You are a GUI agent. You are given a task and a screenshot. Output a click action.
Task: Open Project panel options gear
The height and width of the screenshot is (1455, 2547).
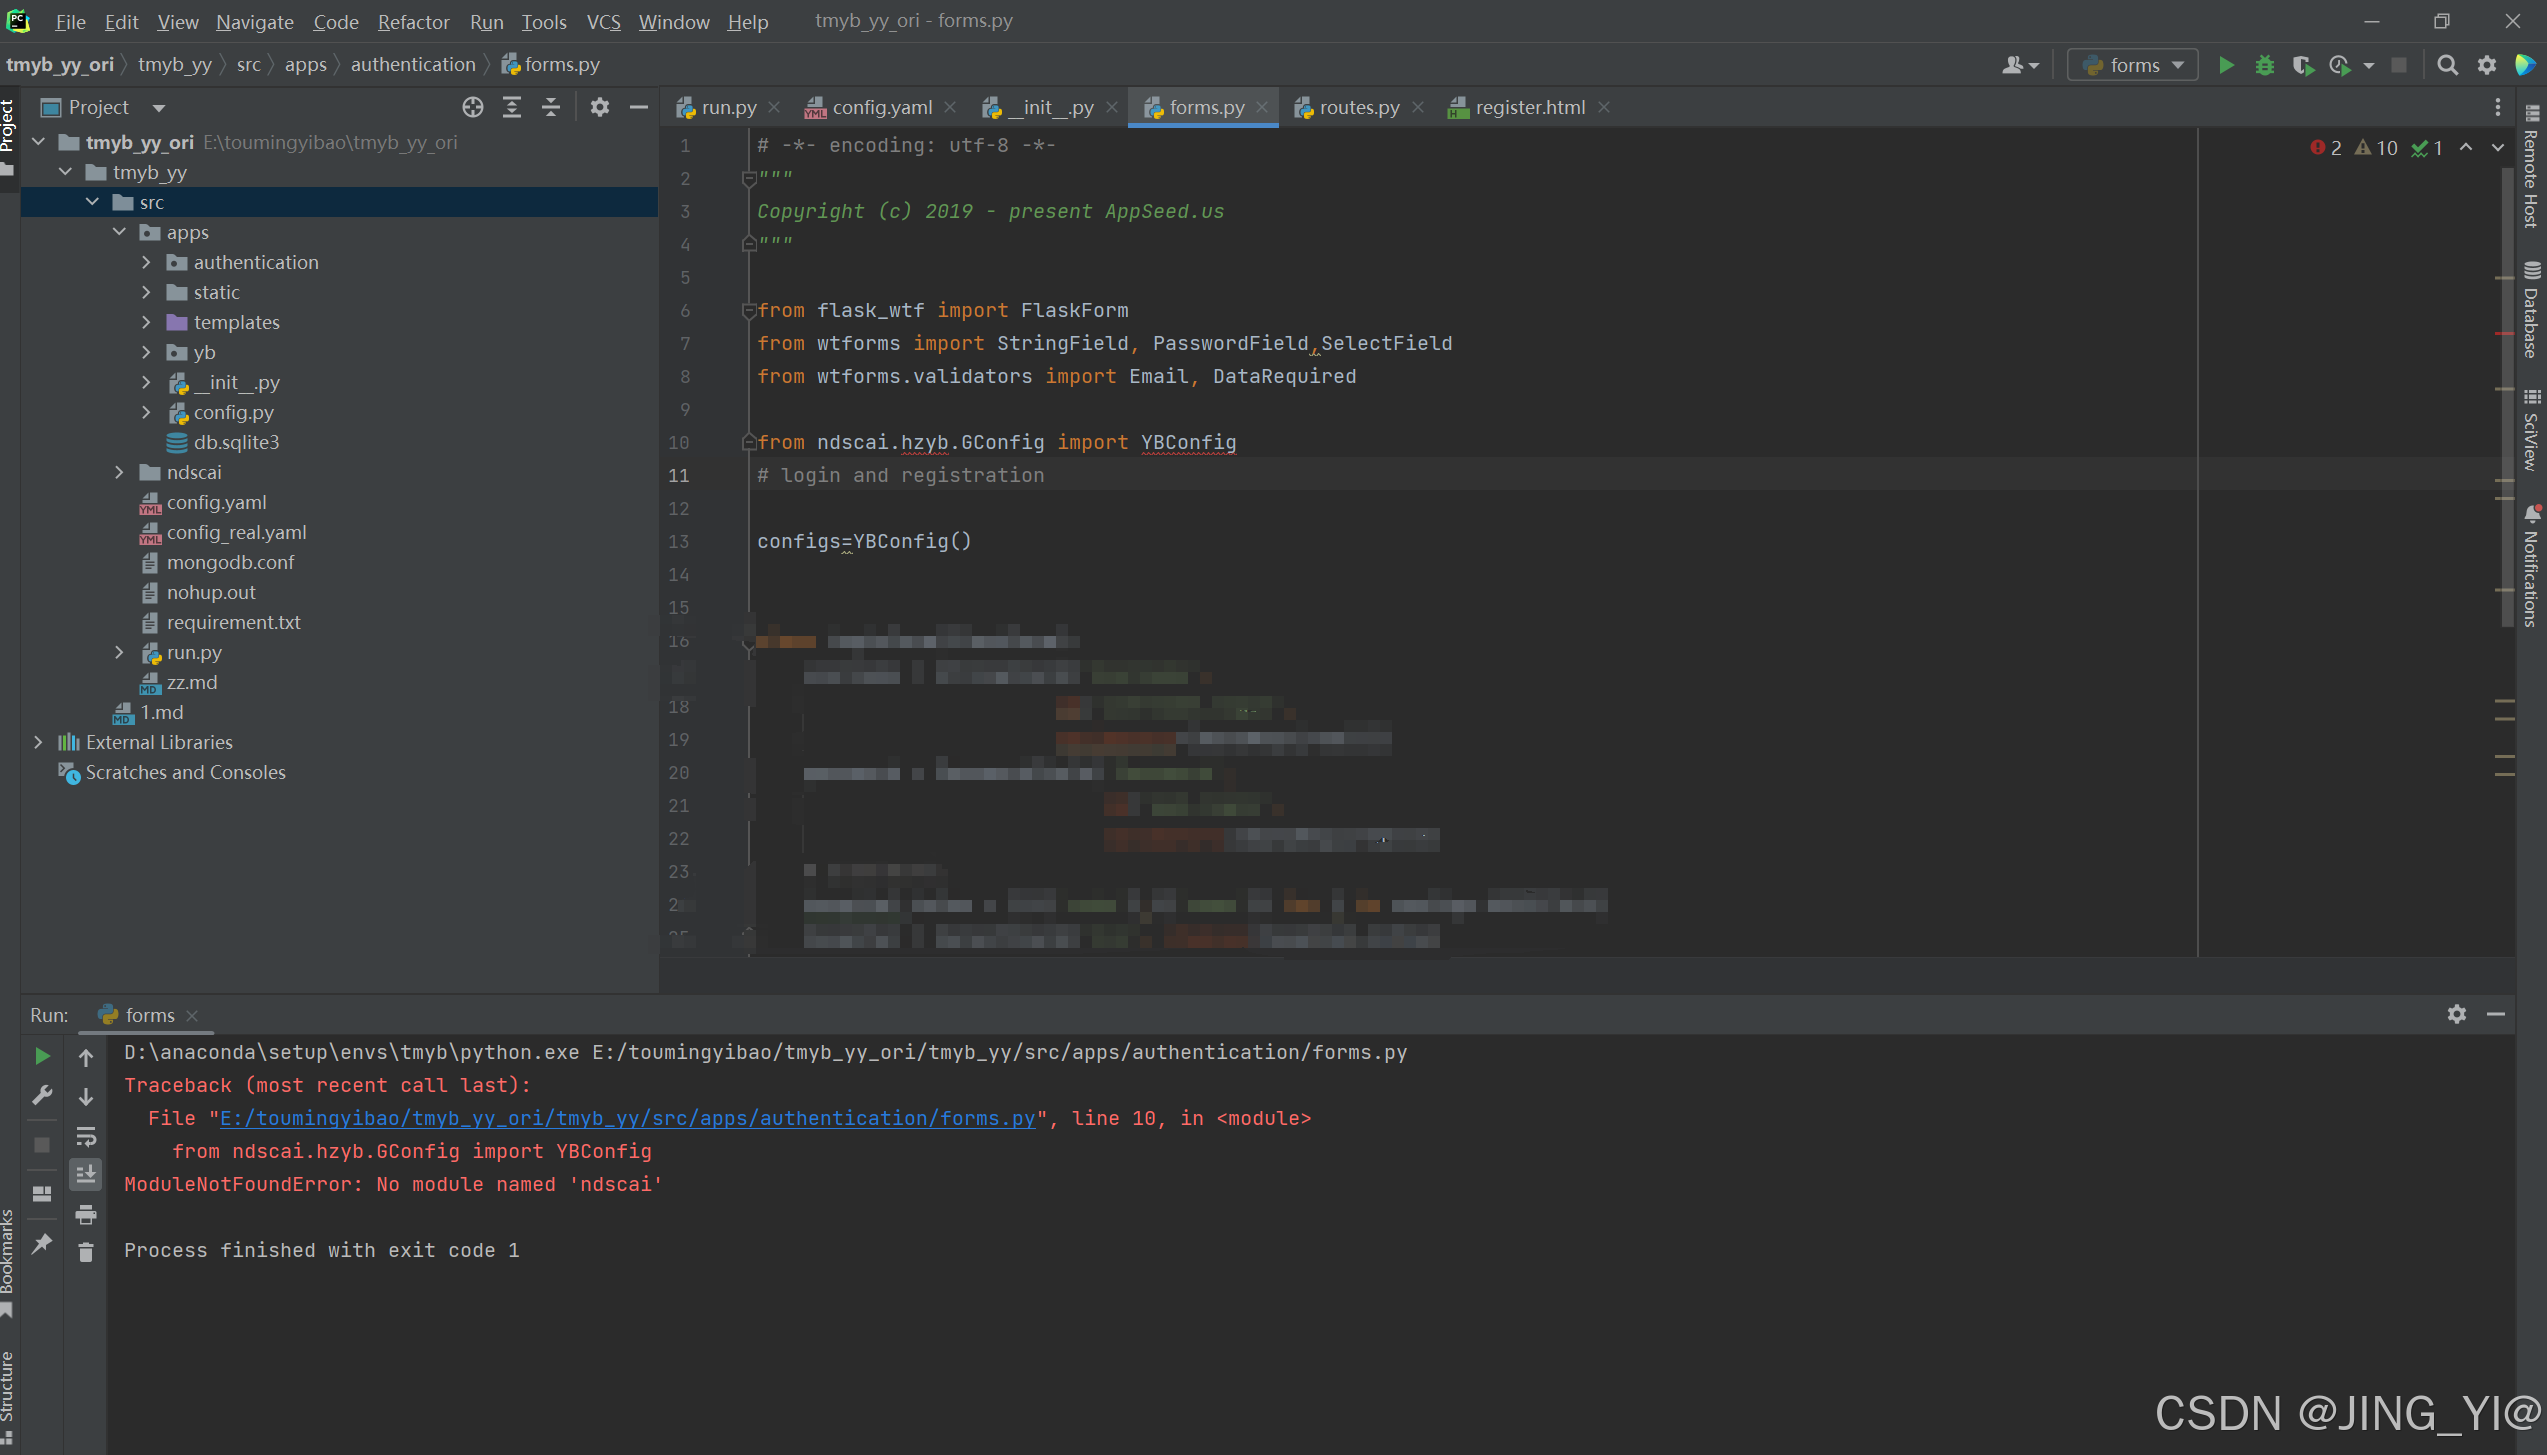pyautogui.click(x=599, y=107)
